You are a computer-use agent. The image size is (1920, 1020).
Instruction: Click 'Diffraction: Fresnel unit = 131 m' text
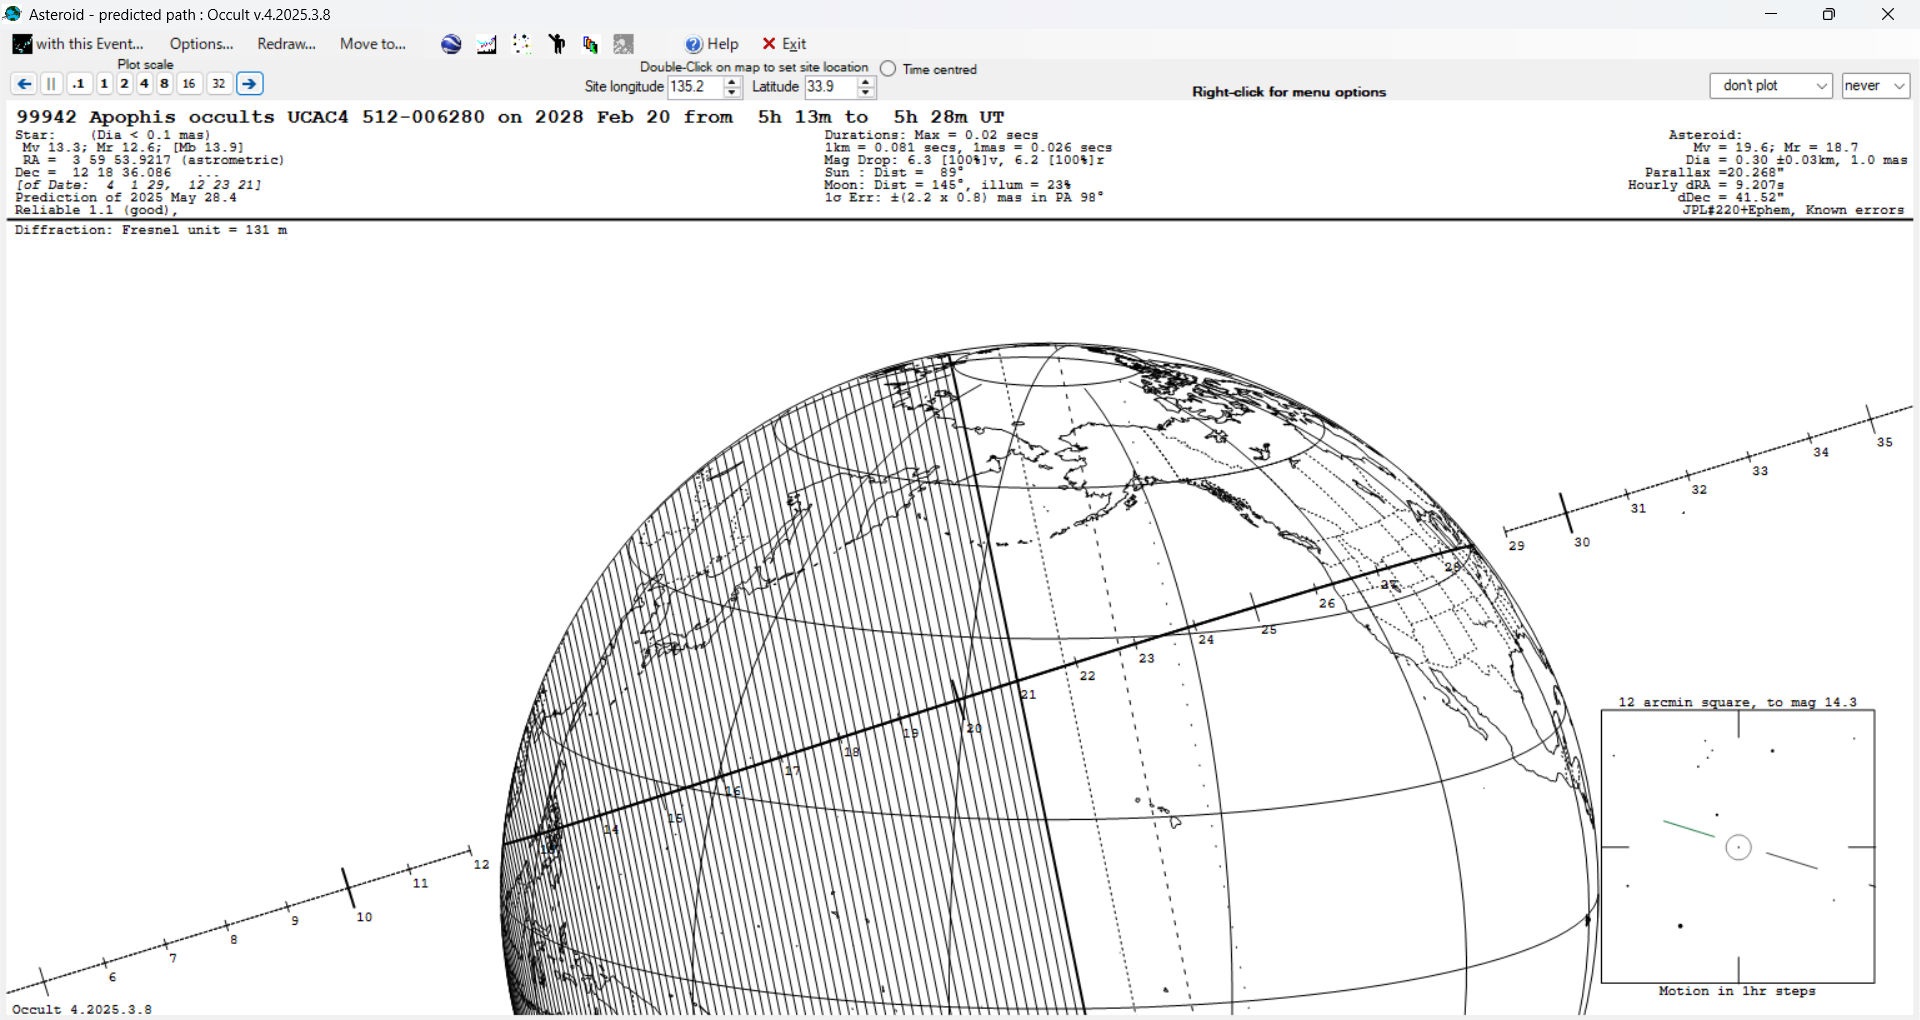tap(151, 230)
